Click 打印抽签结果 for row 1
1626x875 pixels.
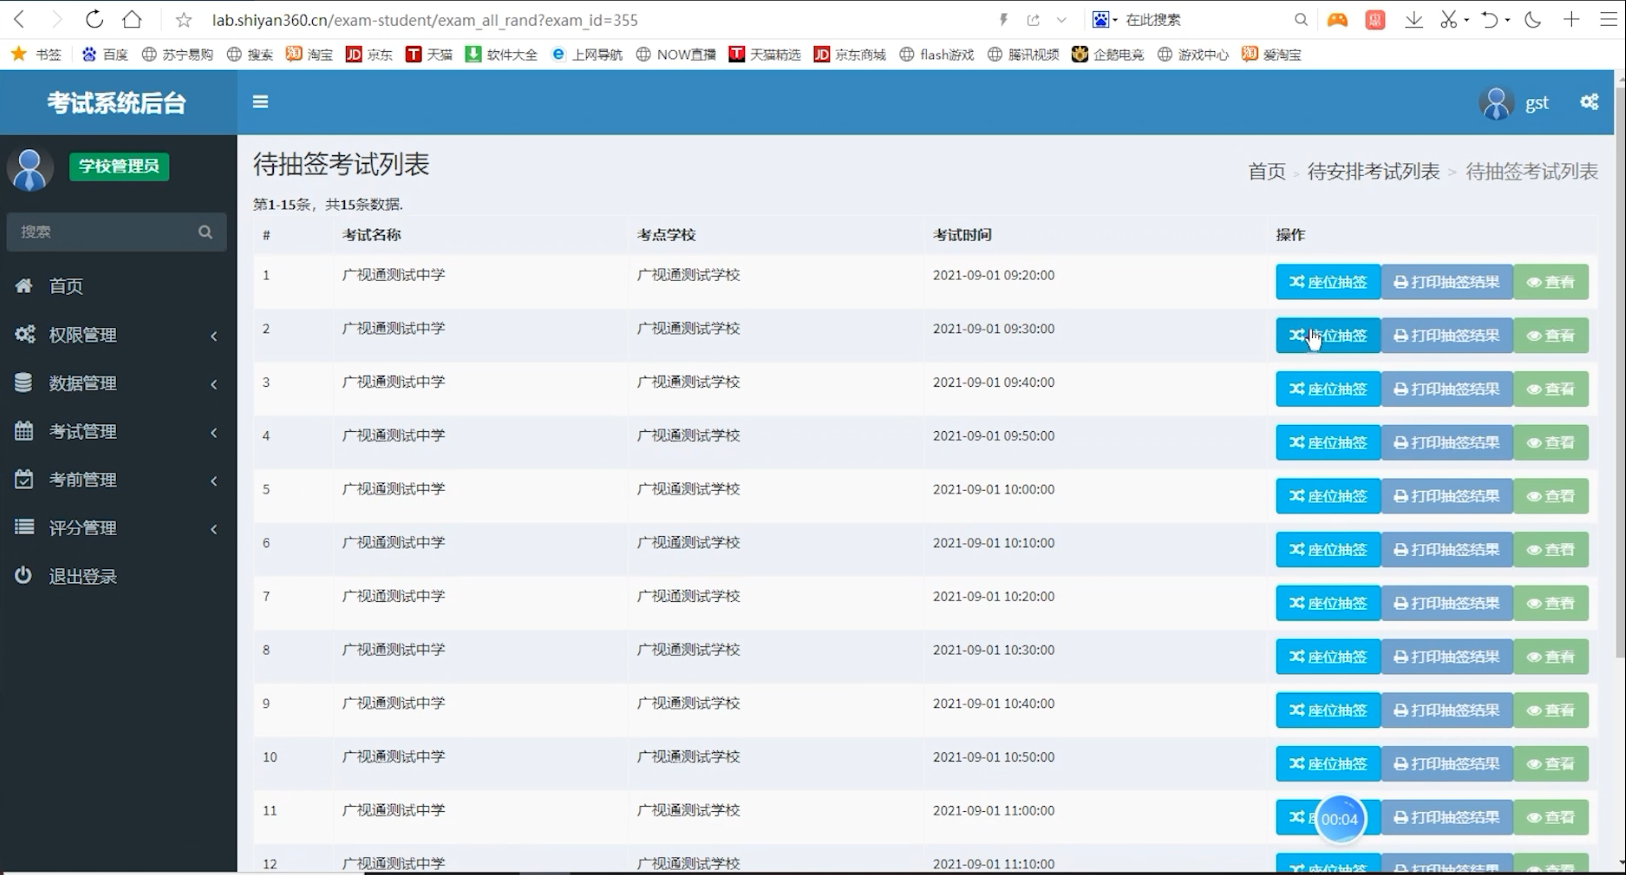[1447, 282]
